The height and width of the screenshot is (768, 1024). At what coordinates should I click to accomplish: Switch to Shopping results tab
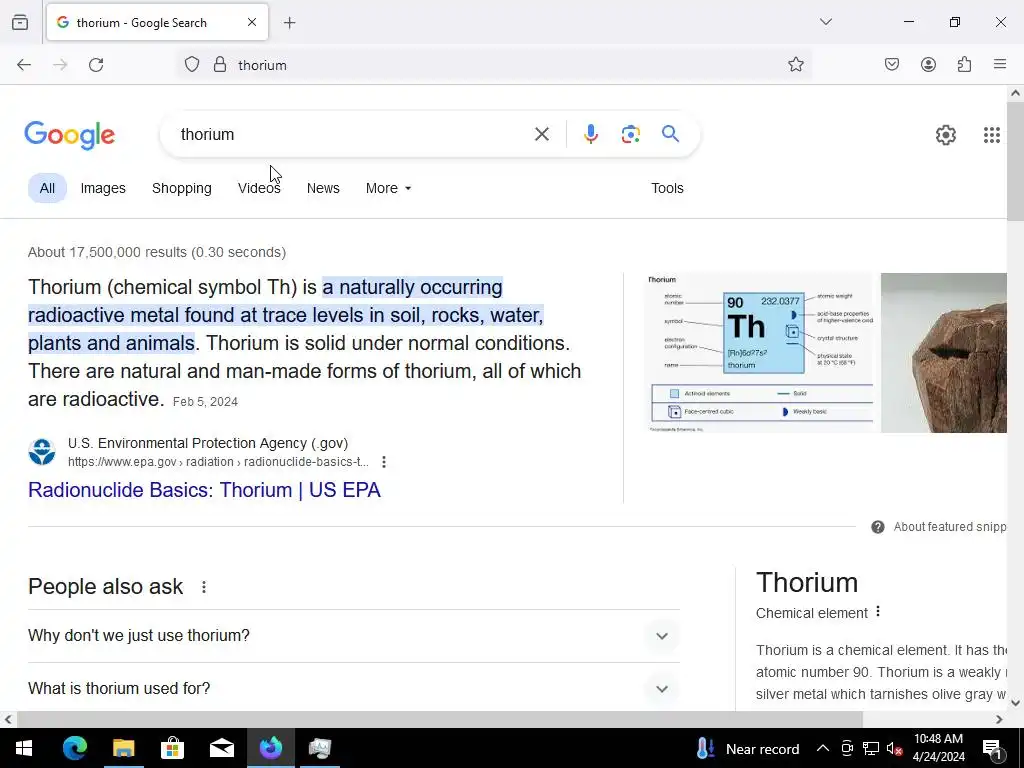[182, 188]
